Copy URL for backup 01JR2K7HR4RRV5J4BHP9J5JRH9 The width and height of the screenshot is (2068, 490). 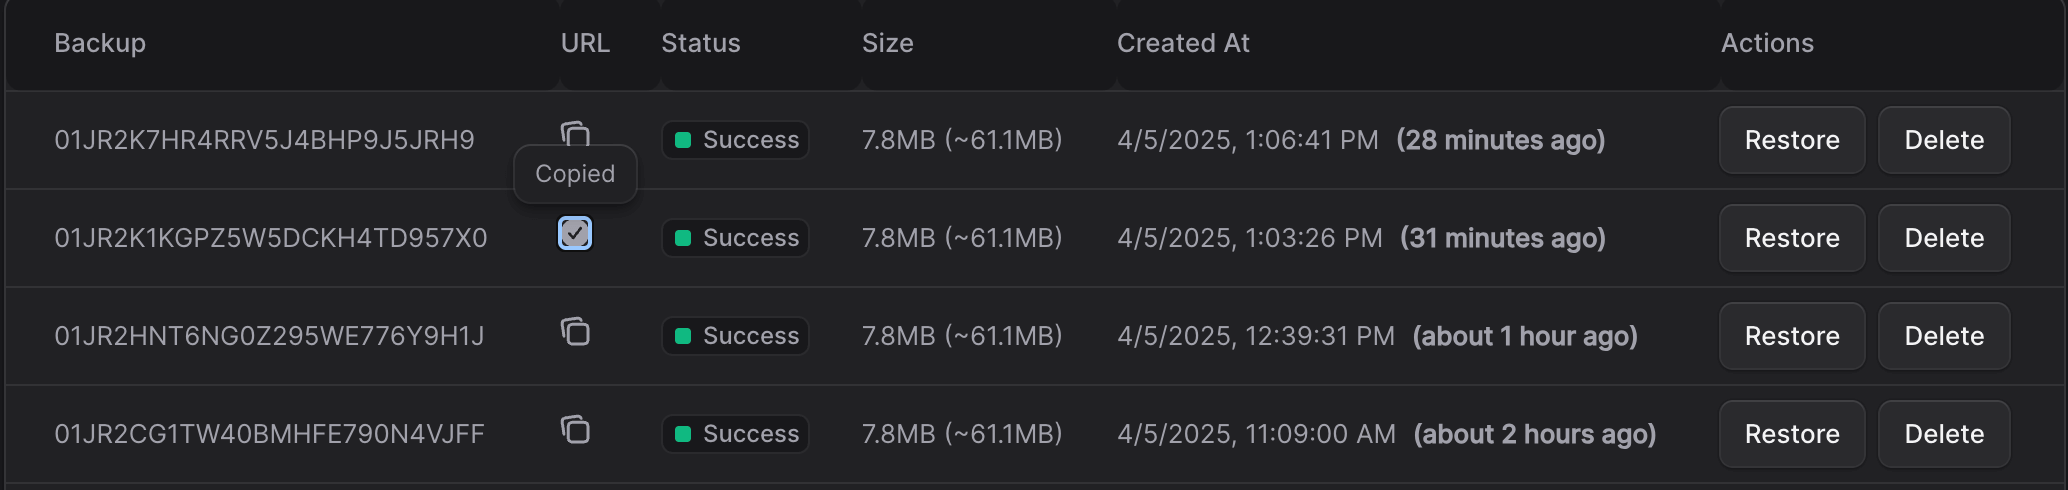575,133
